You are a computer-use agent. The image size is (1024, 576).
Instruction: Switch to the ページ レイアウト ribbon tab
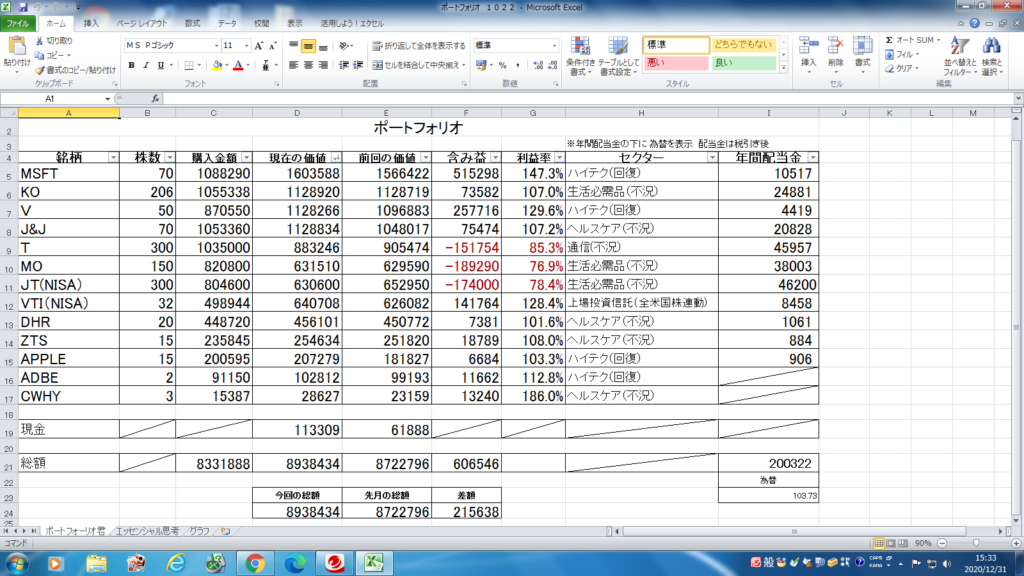click(142, 24)
